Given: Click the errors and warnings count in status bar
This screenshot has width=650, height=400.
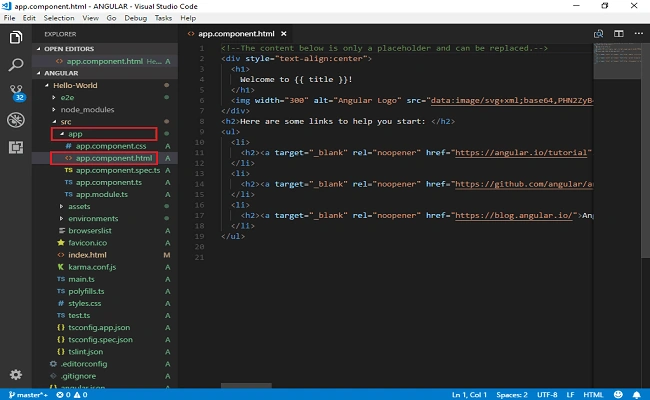Looking at the screenshot, I should 72,395.
